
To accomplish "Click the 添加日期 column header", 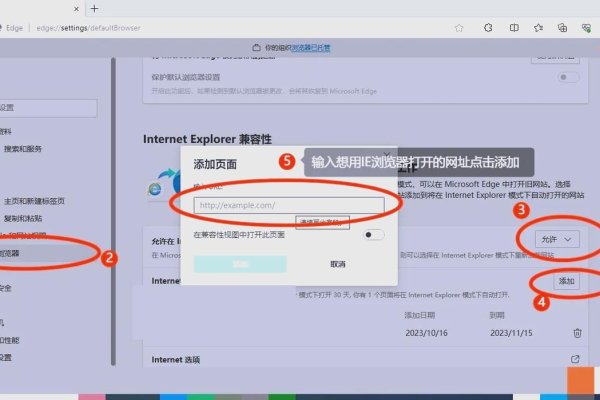I will pyautogui.click(x=420, y=315).
